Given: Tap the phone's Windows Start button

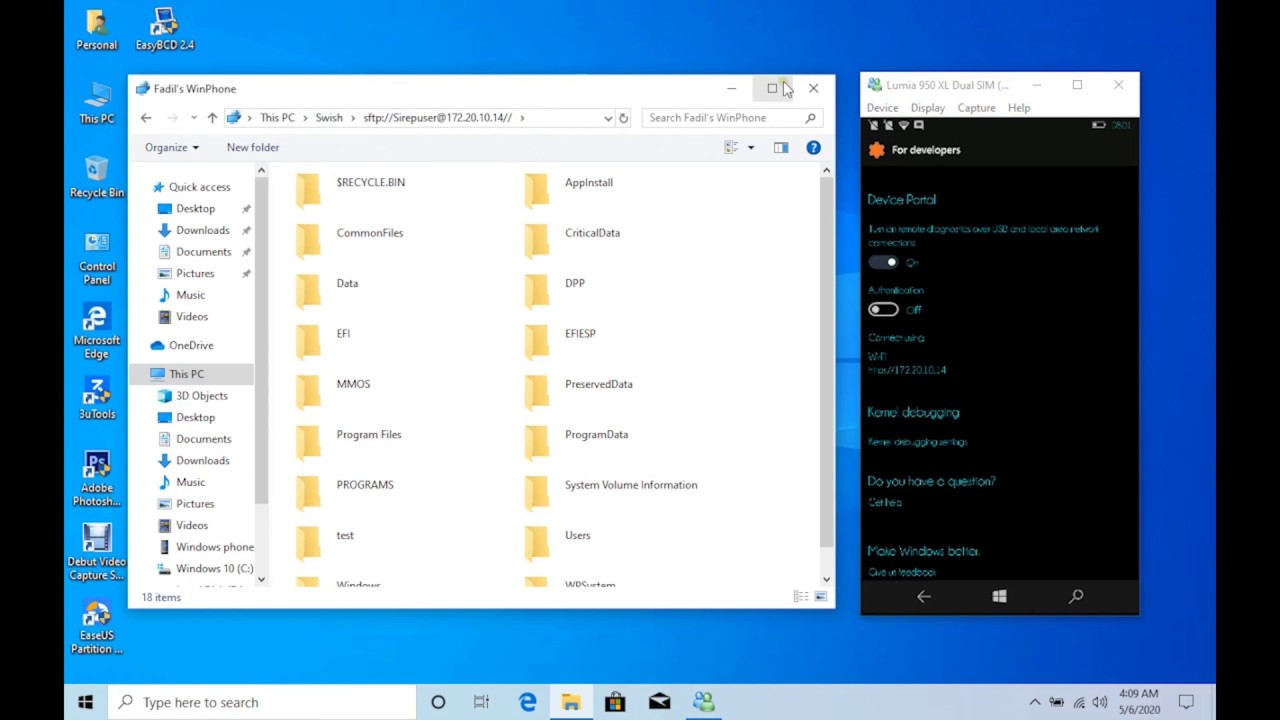Looking at the screenshot, I should tap(999, 597).
